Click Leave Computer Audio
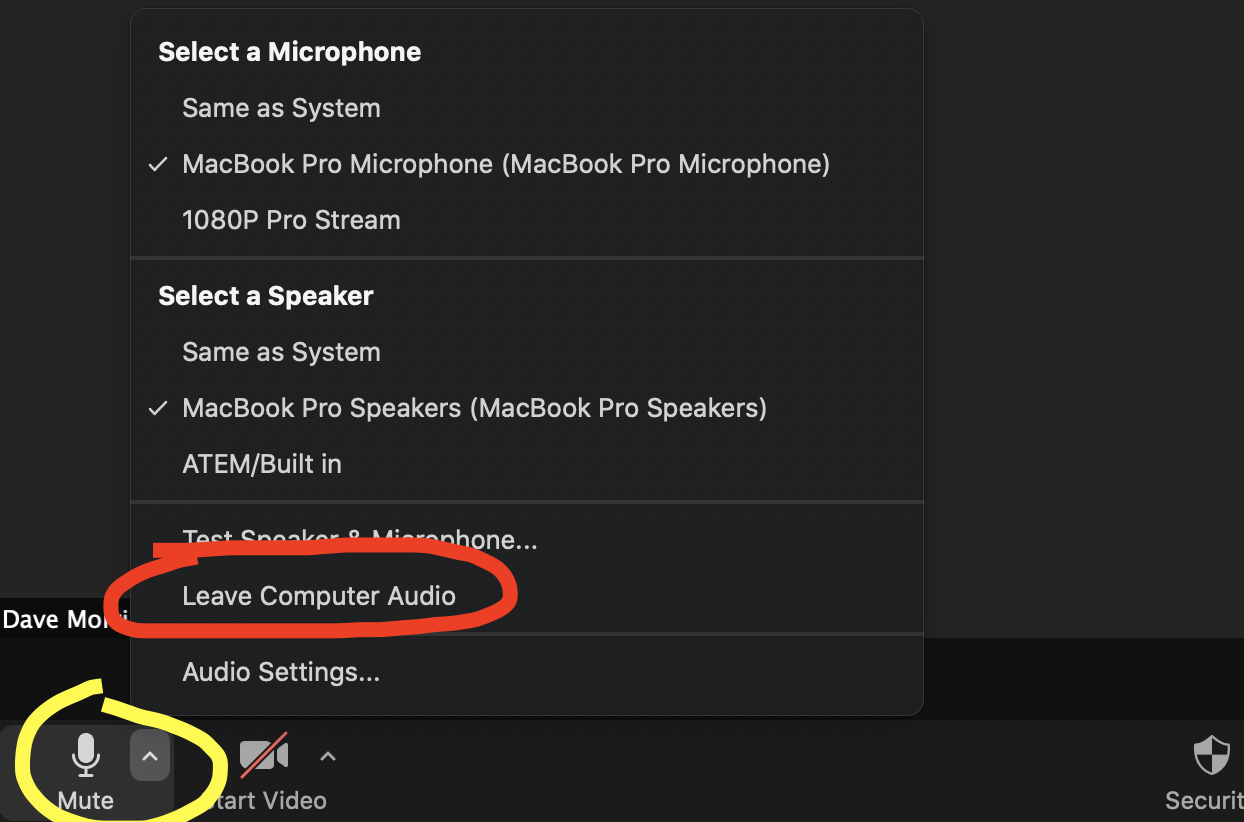The width and height of the screenshot is (1244, 822). click(x=527, y=596)
